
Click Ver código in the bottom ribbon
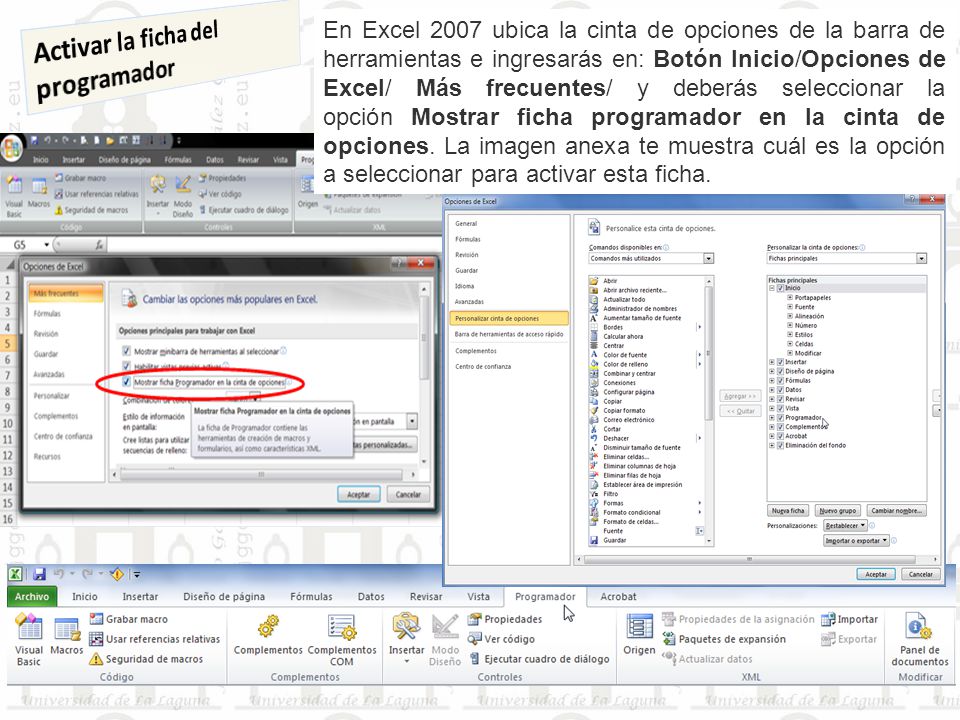click(501, 639)
